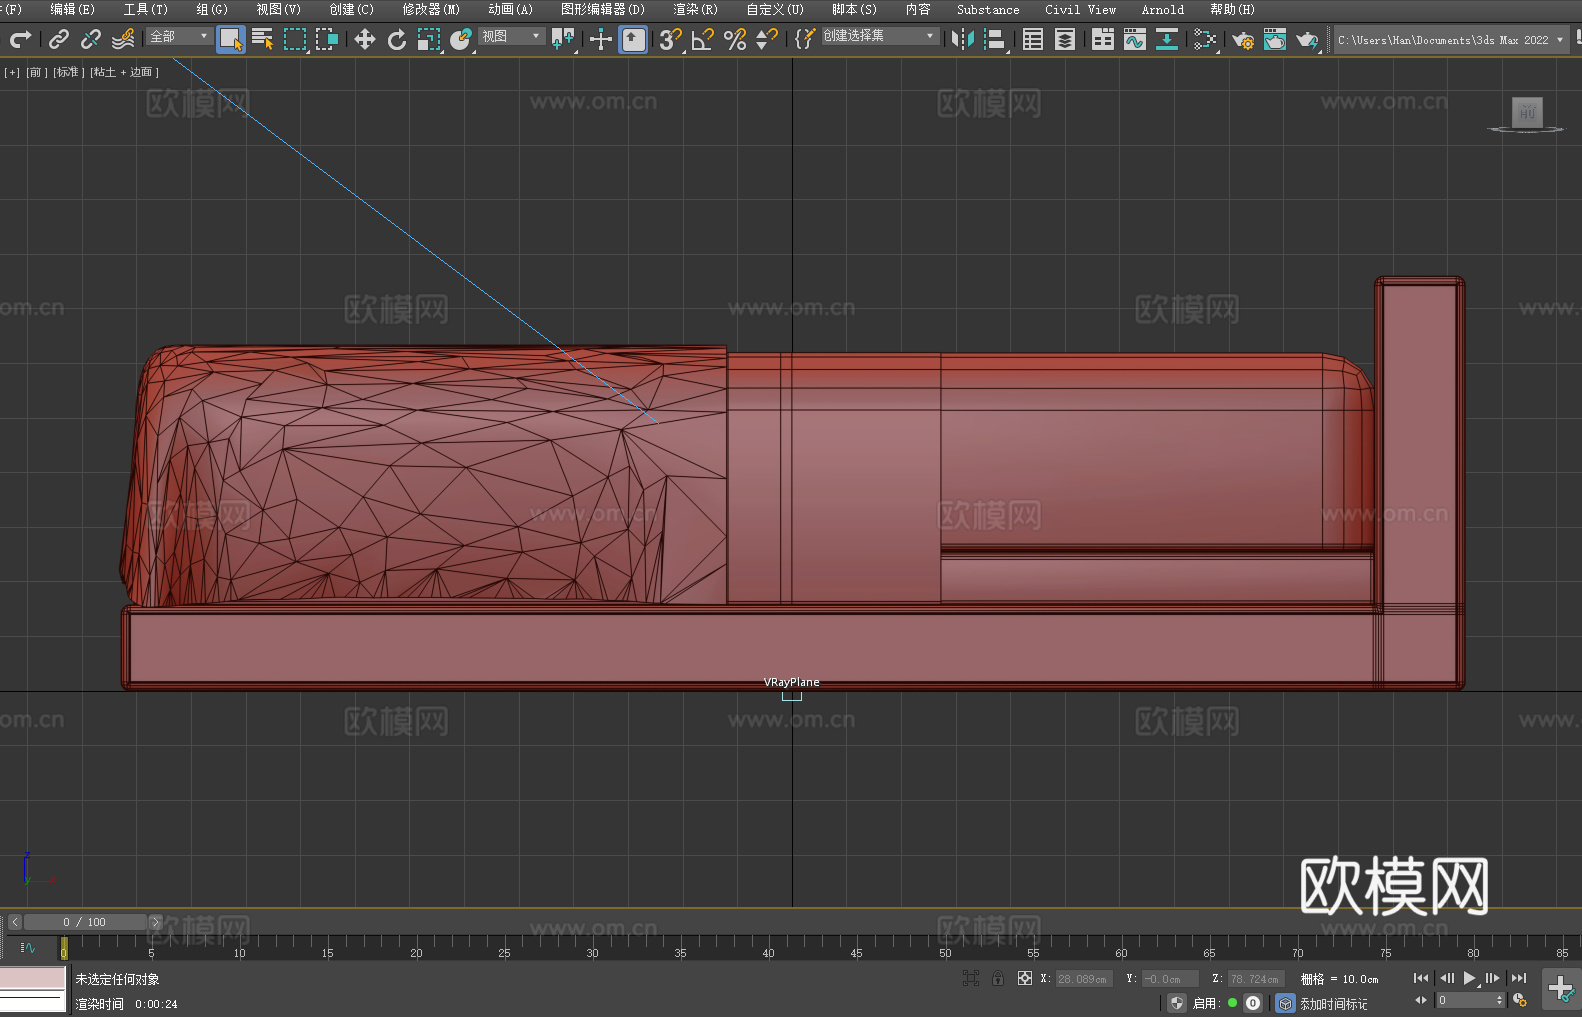Click the 添加时间标记 label

[1333, 1003]
